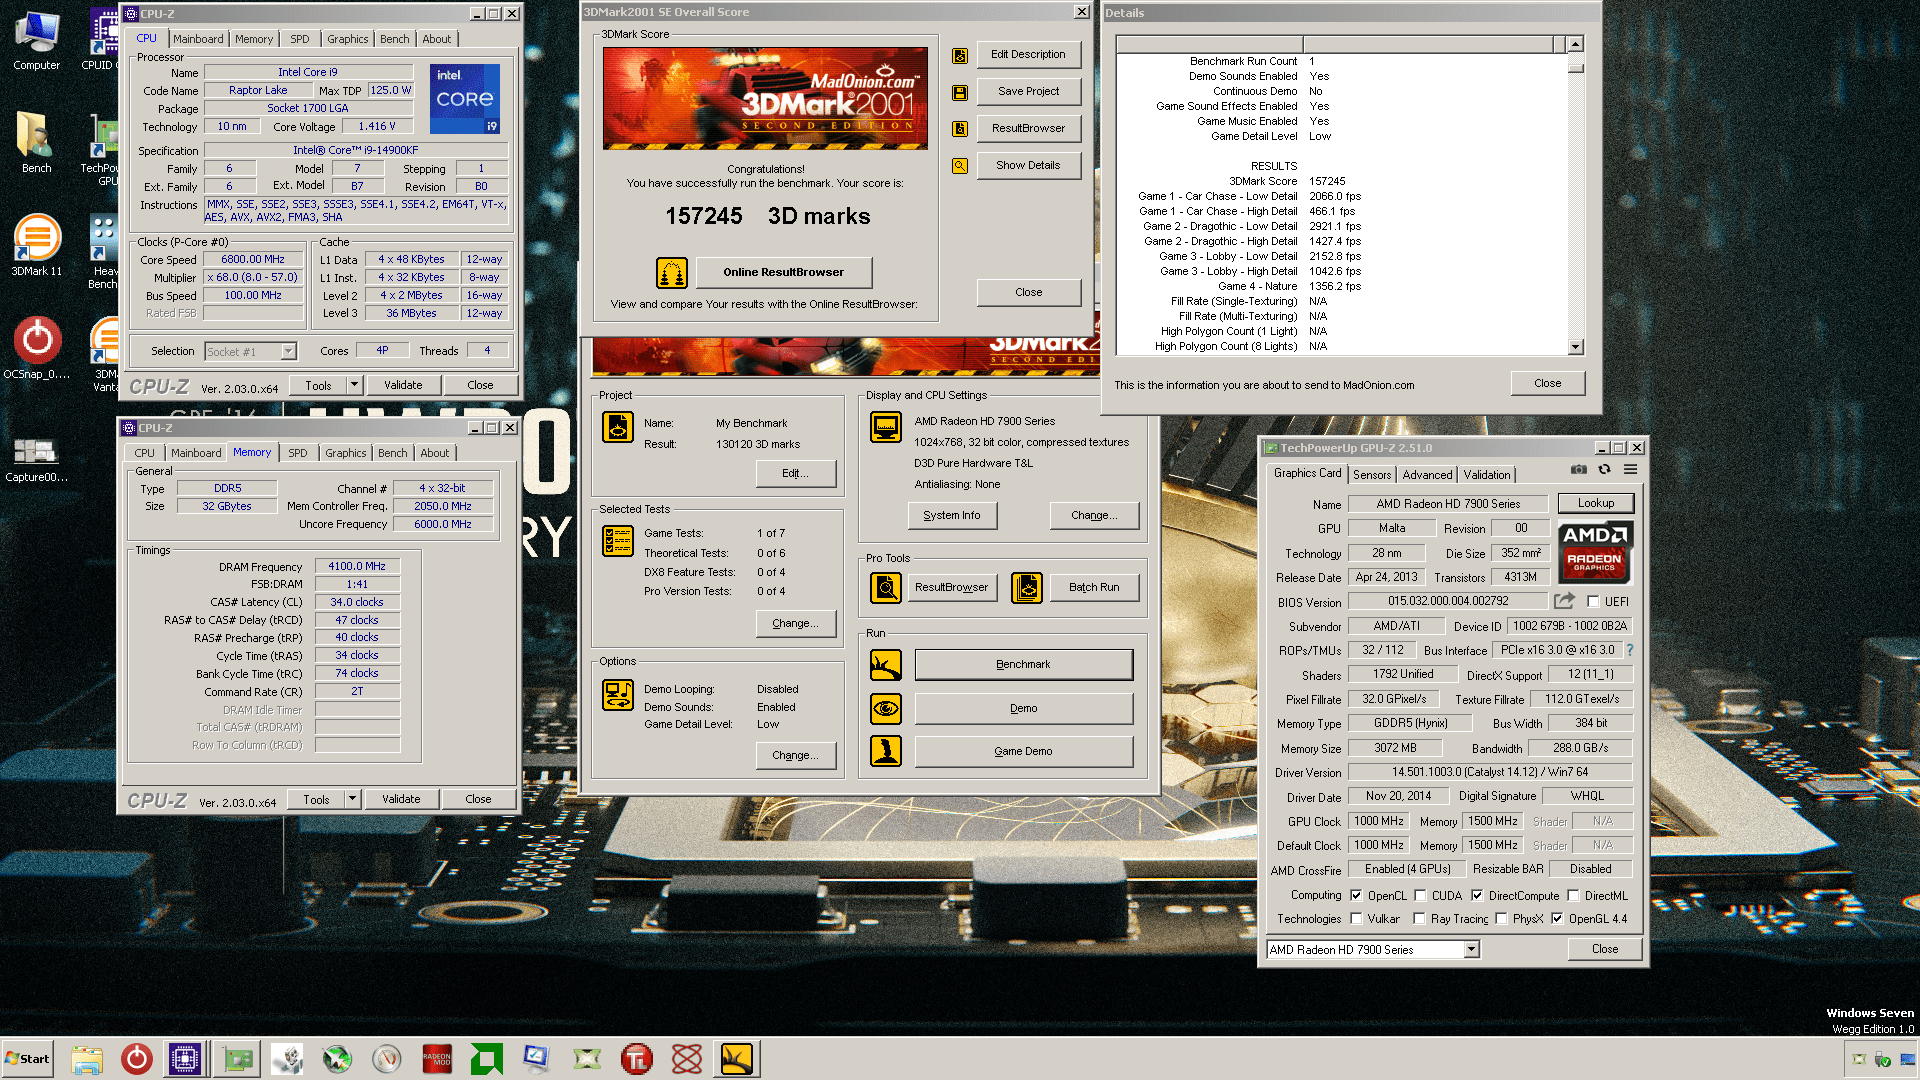
Task: Click the Details list scroll down arrow
Action: [x=1576, y=347]
